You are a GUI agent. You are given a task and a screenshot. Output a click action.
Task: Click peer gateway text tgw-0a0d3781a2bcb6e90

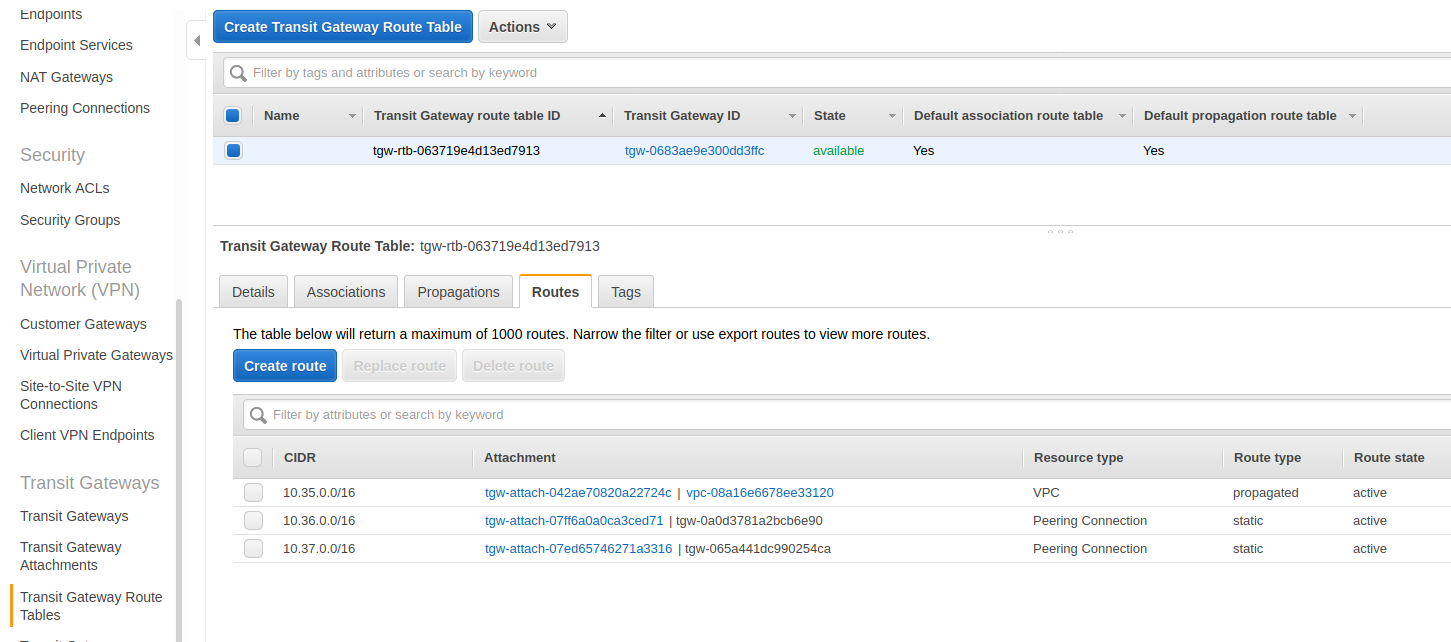click(749, 521)
